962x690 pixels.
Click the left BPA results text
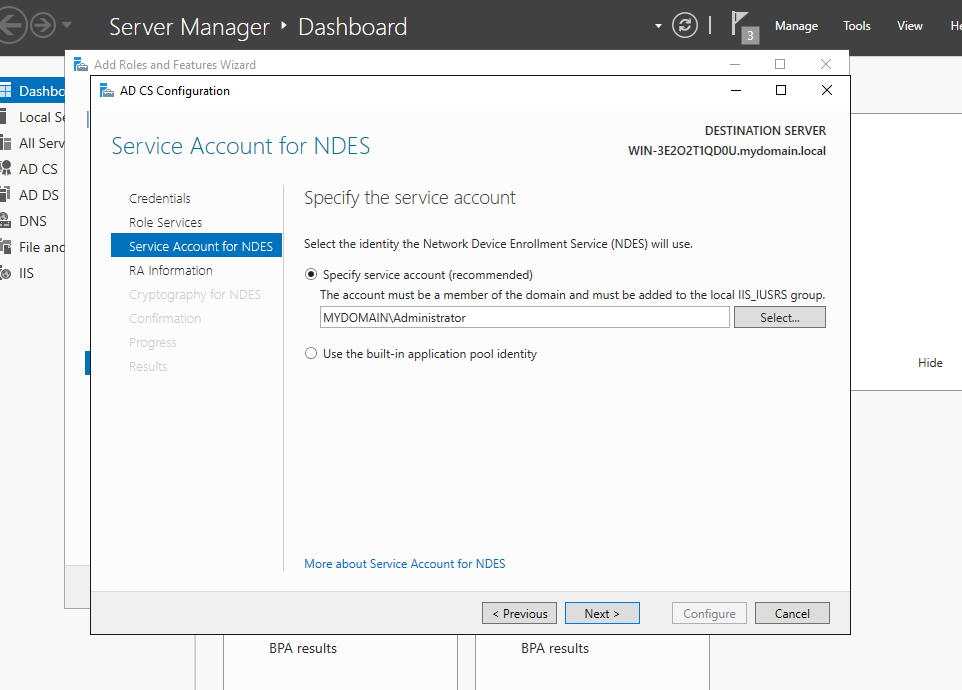302,648
